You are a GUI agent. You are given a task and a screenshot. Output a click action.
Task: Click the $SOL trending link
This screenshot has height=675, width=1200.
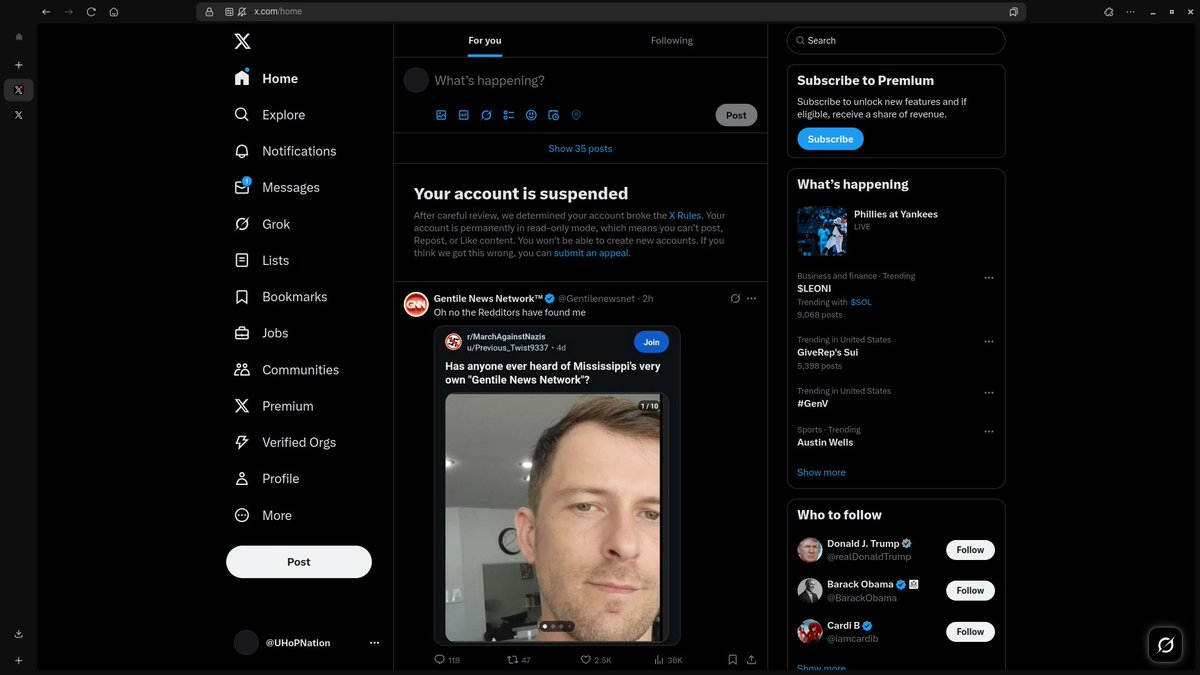point(862,302)
